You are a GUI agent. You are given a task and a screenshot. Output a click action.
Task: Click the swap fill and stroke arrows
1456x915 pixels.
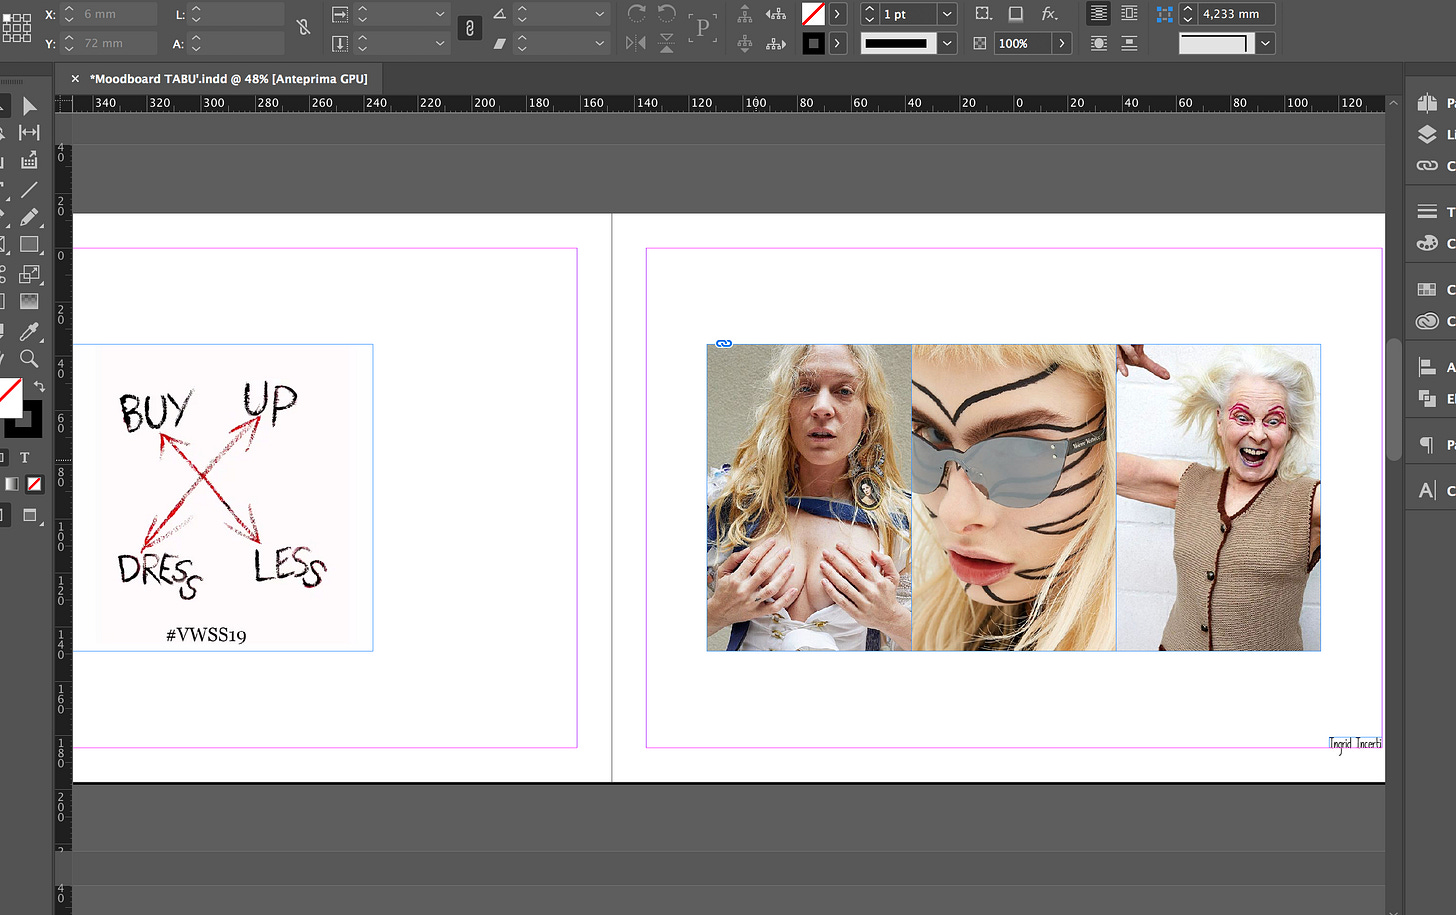point(40,386)
